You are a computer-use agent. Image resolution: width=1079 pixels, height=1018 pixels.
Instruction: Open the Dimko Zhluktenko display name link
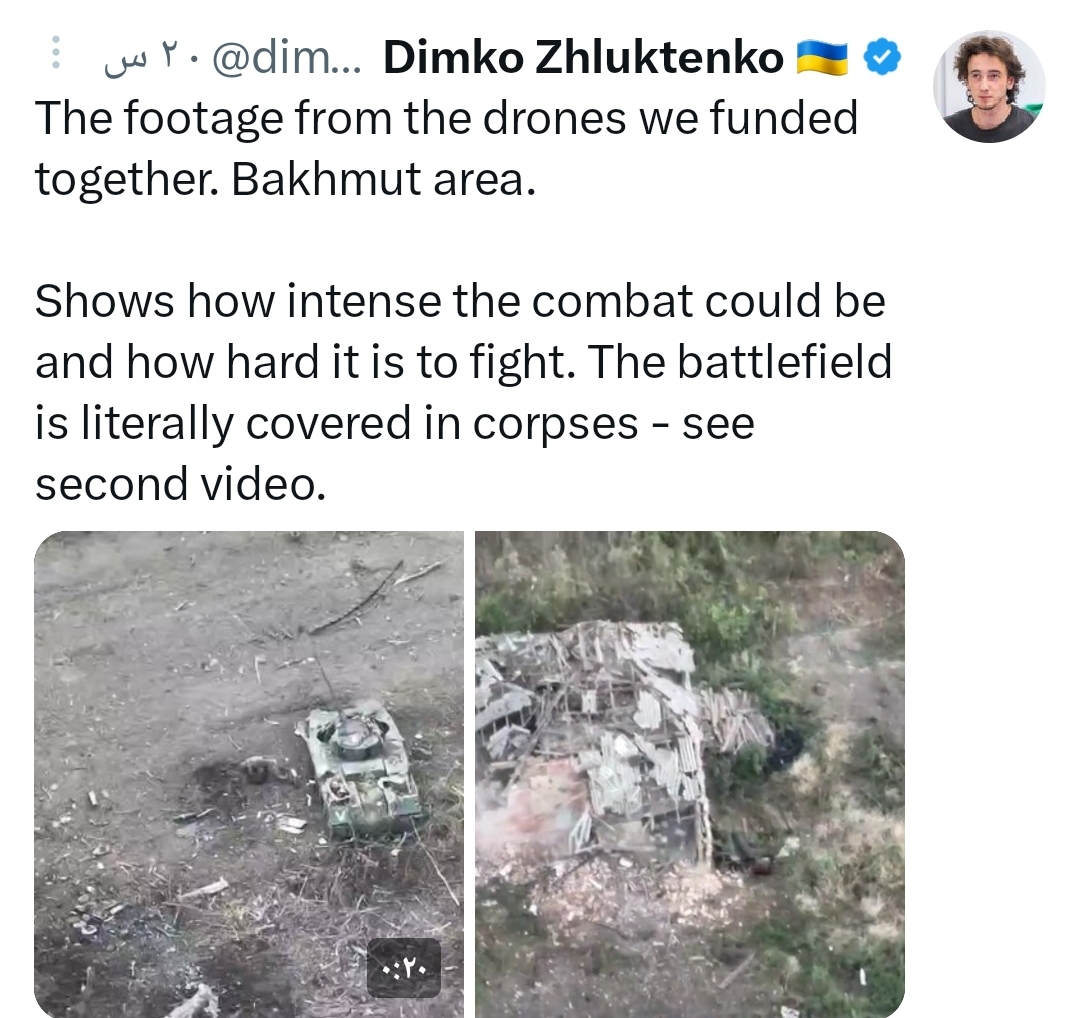pos(584,57)
